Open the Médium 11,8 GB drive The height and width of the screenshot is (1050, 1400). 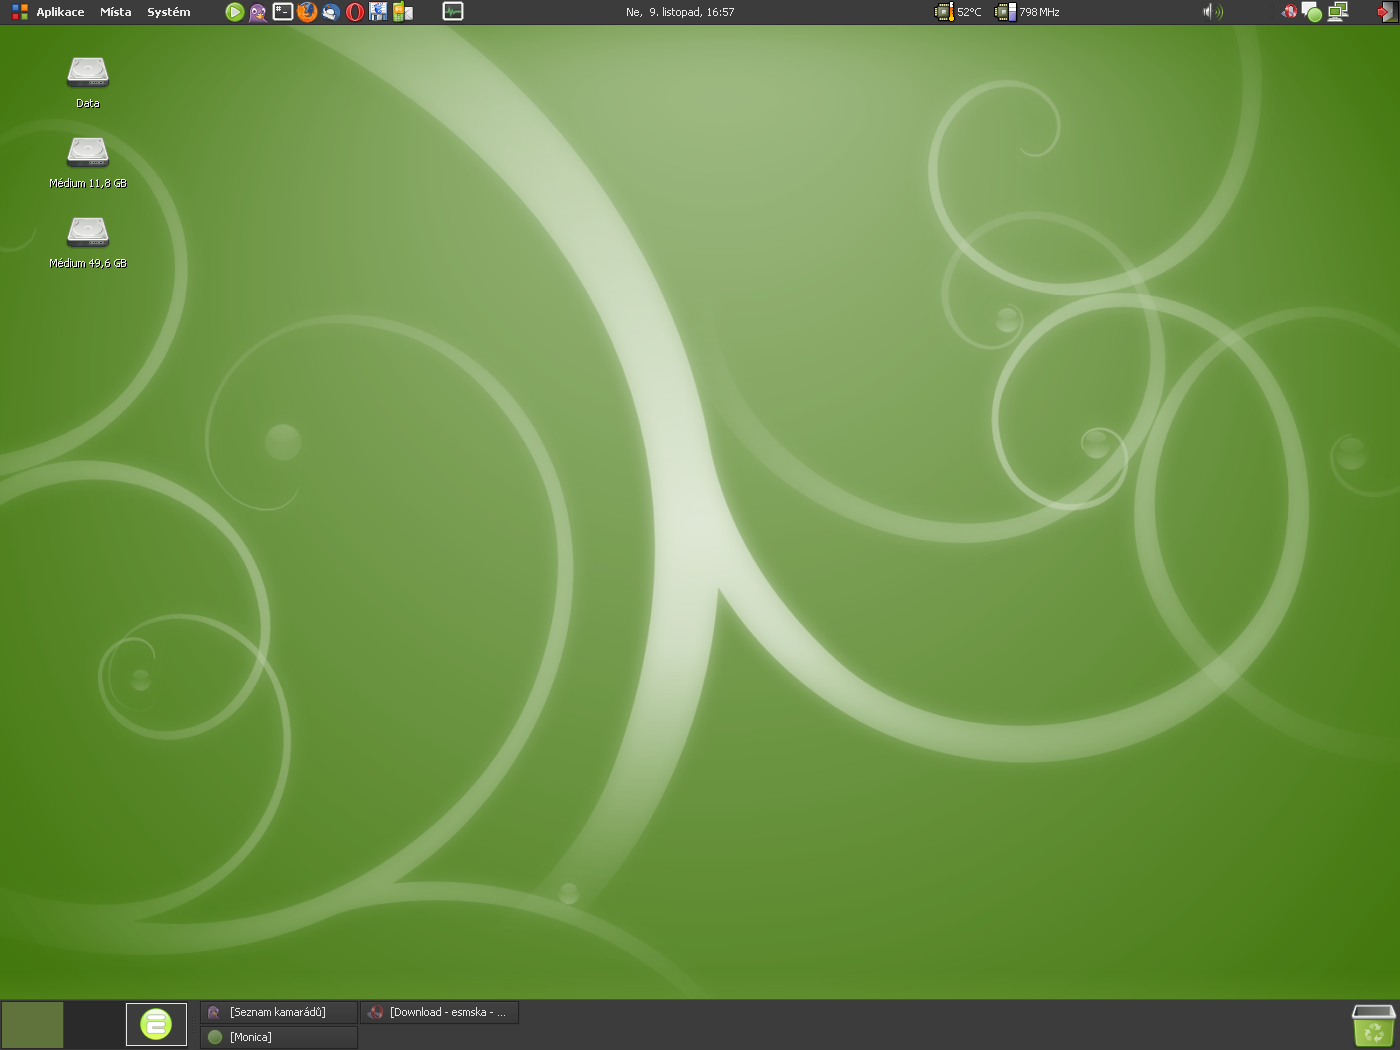click(x=88, y=153)
